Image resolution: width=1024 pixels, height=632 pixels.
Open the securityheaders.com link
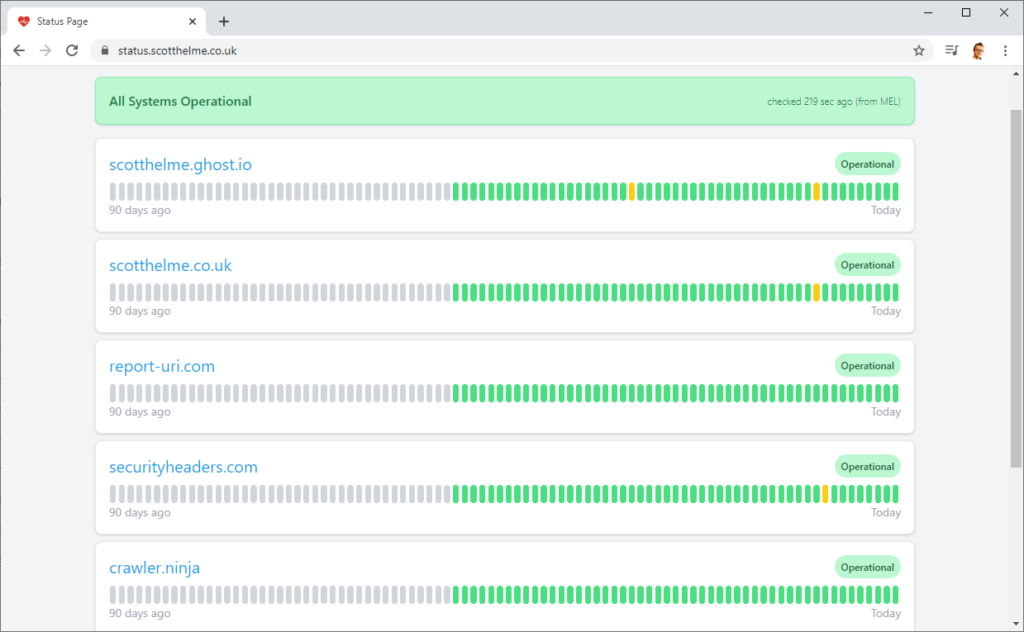183,467
